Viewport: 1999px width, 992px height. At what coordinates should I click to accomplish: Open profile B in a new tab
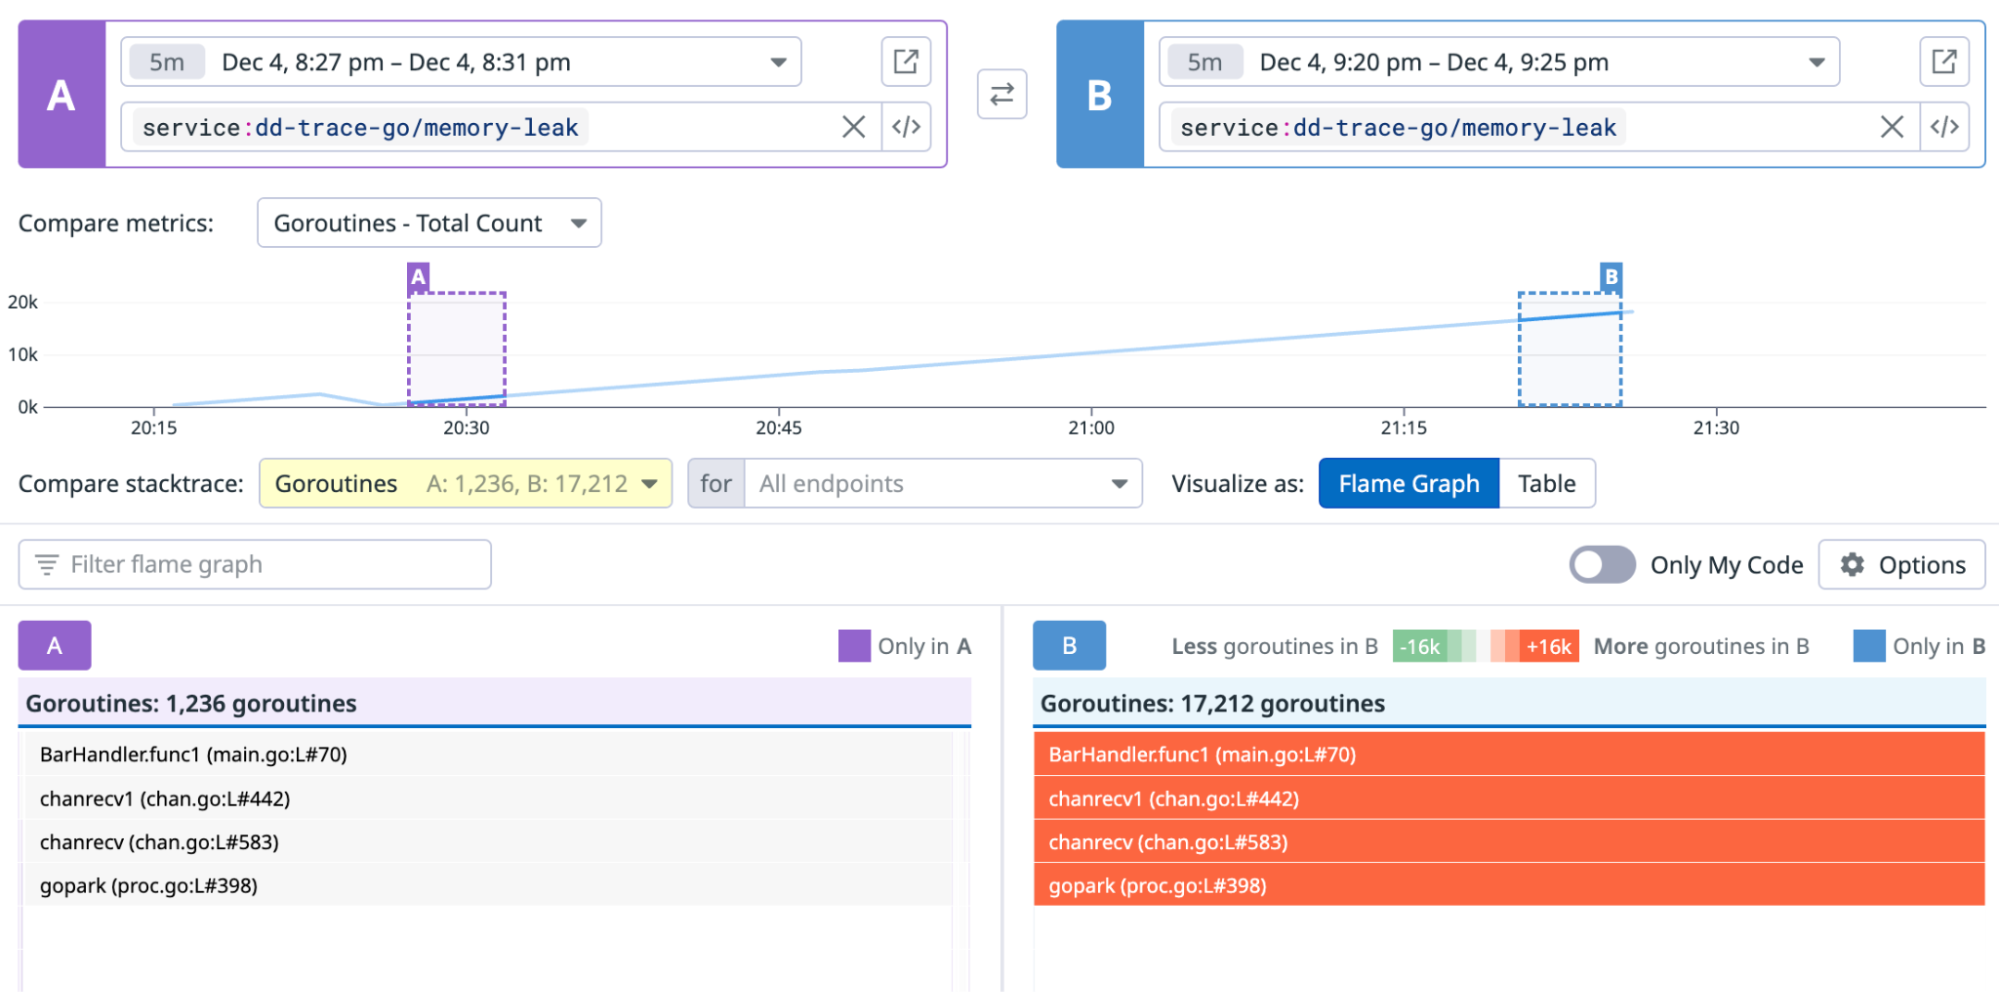1944,61
